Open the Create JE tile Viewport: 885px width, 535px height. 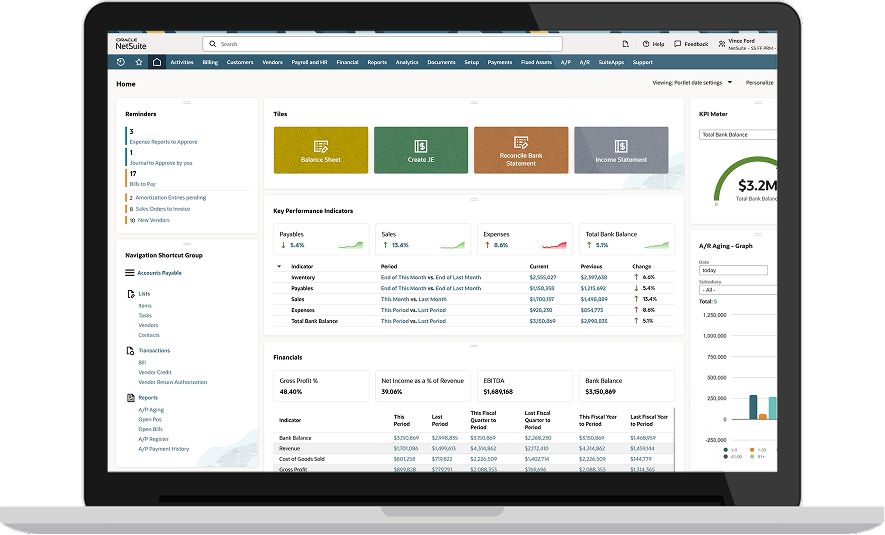[421, 150]
